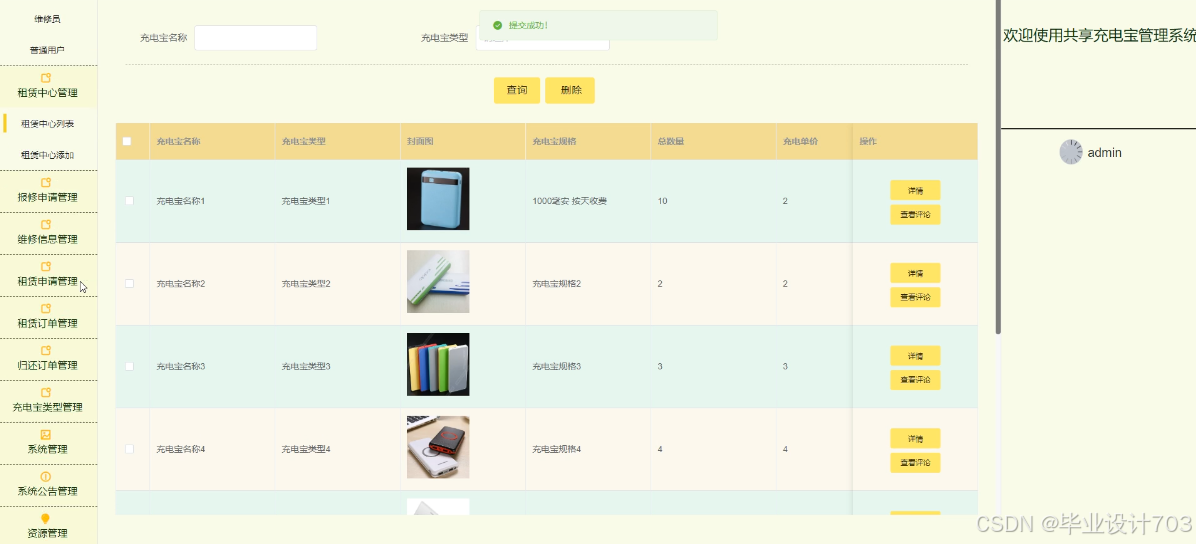Click the icon above 租赁中心管理
This screenshot has height=544, width=1196.
[x=46, y=78]
